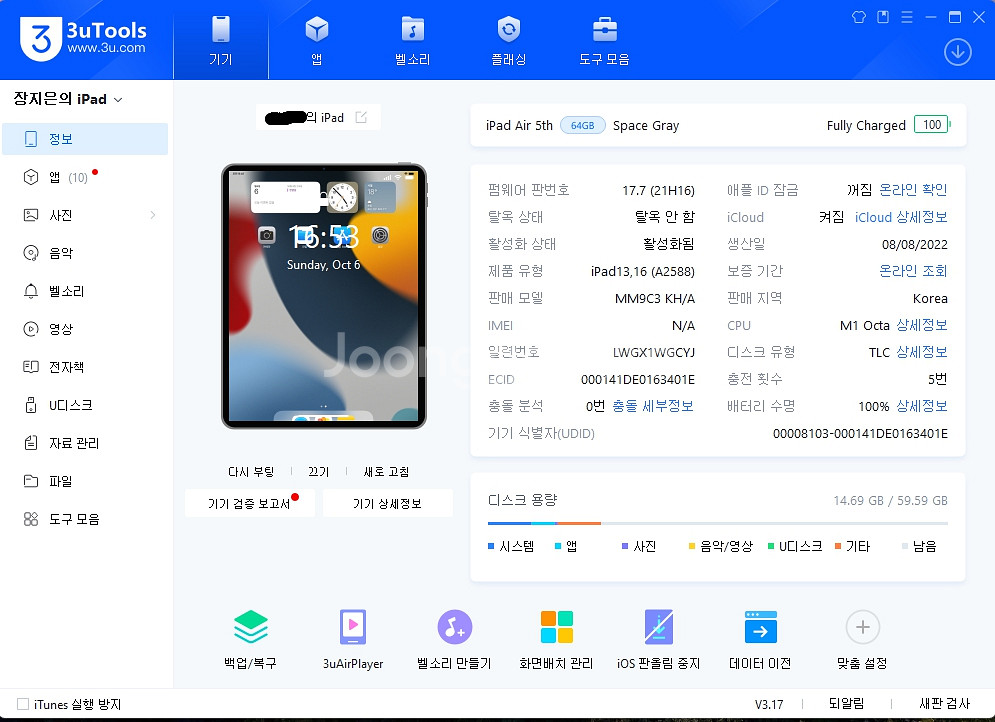
Task: Open 화면배치 관리 icon
Action: [557, 627]
